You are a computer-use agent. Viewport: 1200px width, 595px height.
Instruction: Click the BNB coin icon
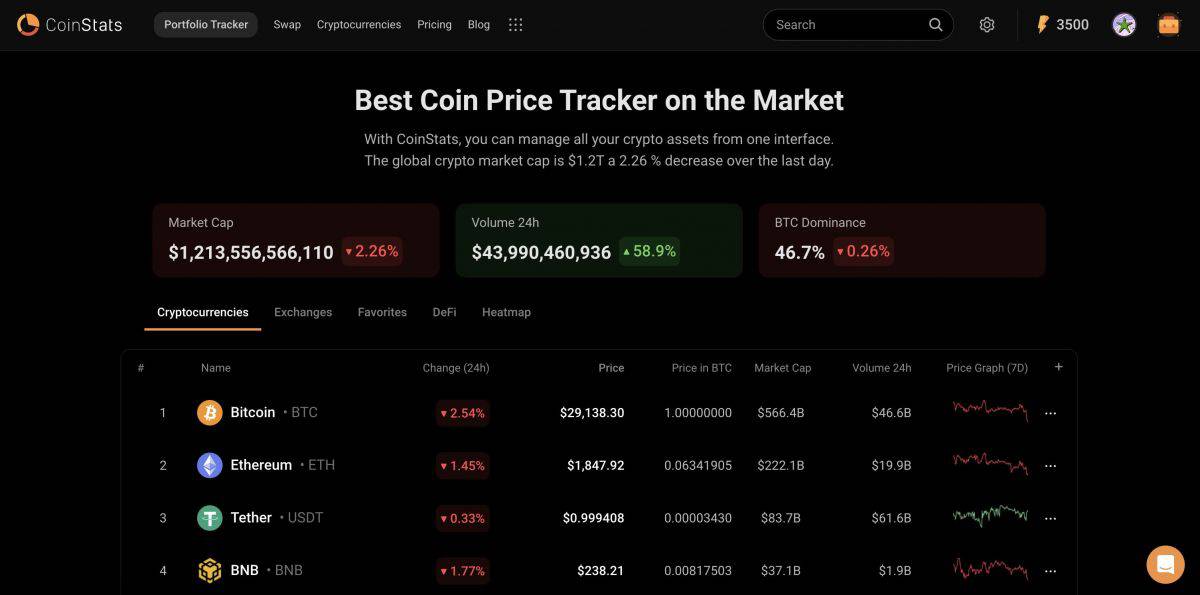(209, 570)
